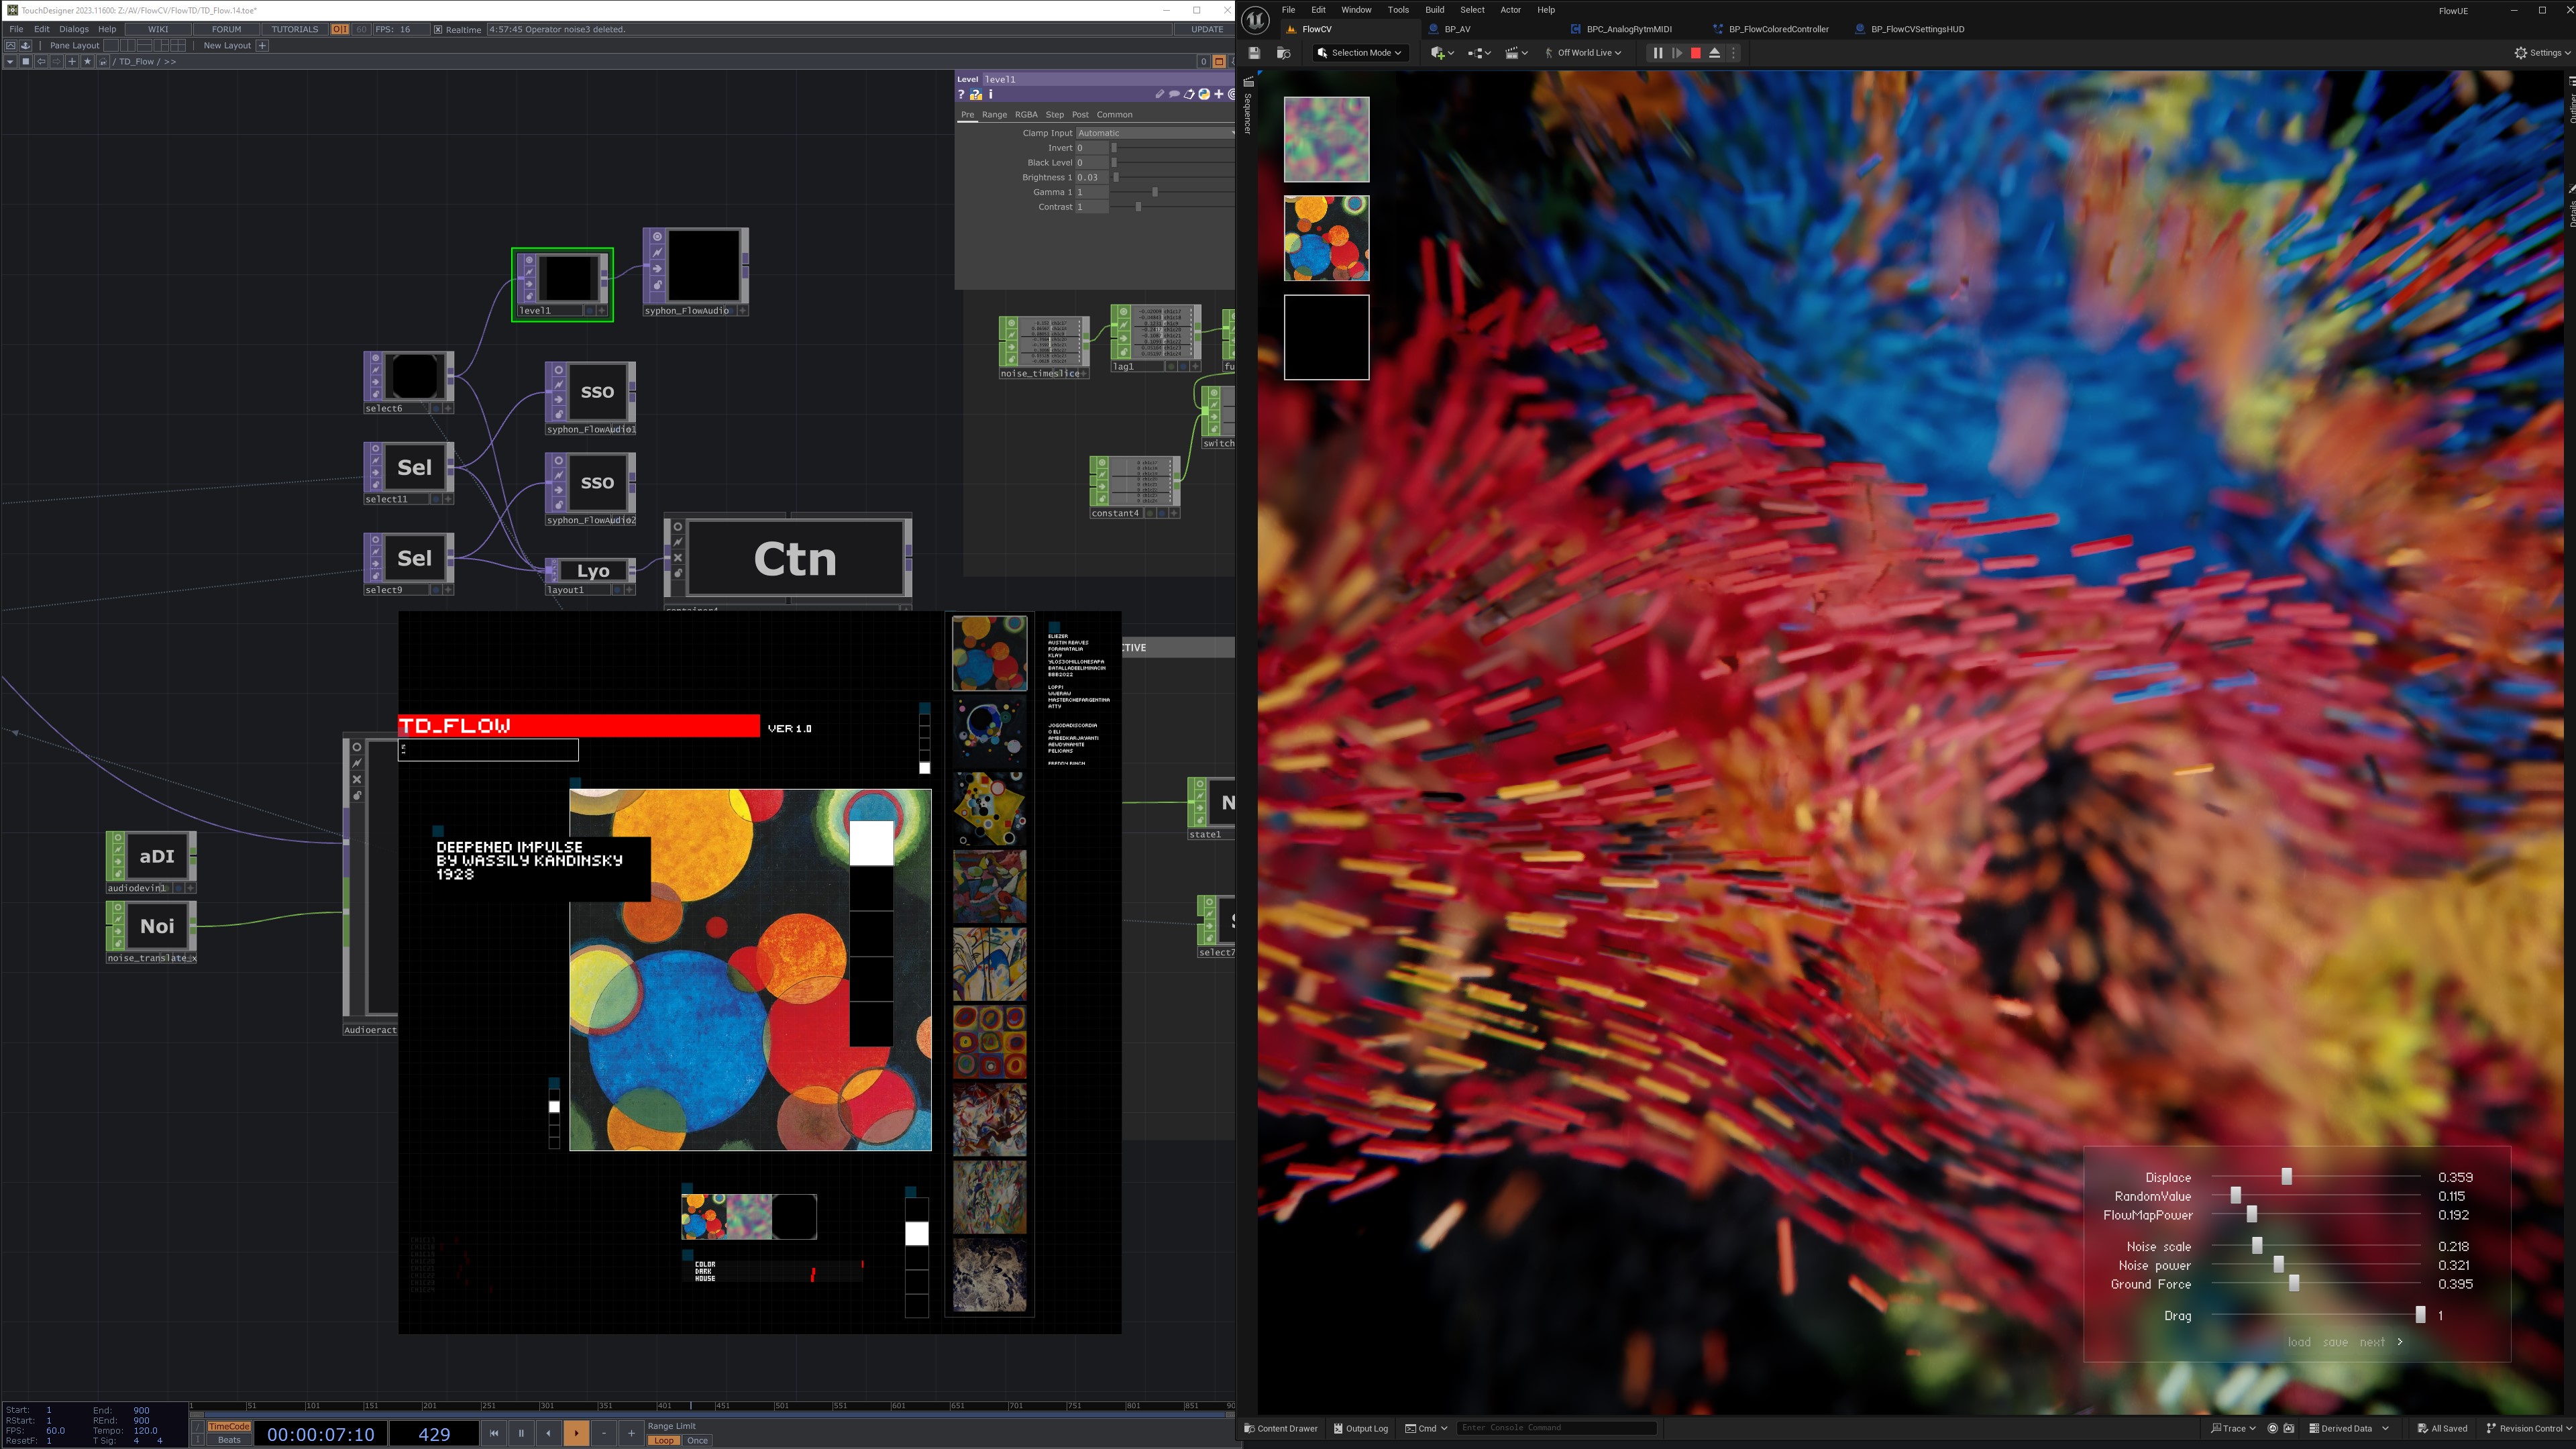Click the 'save' link in settings HUD

pos(2335,1342)
